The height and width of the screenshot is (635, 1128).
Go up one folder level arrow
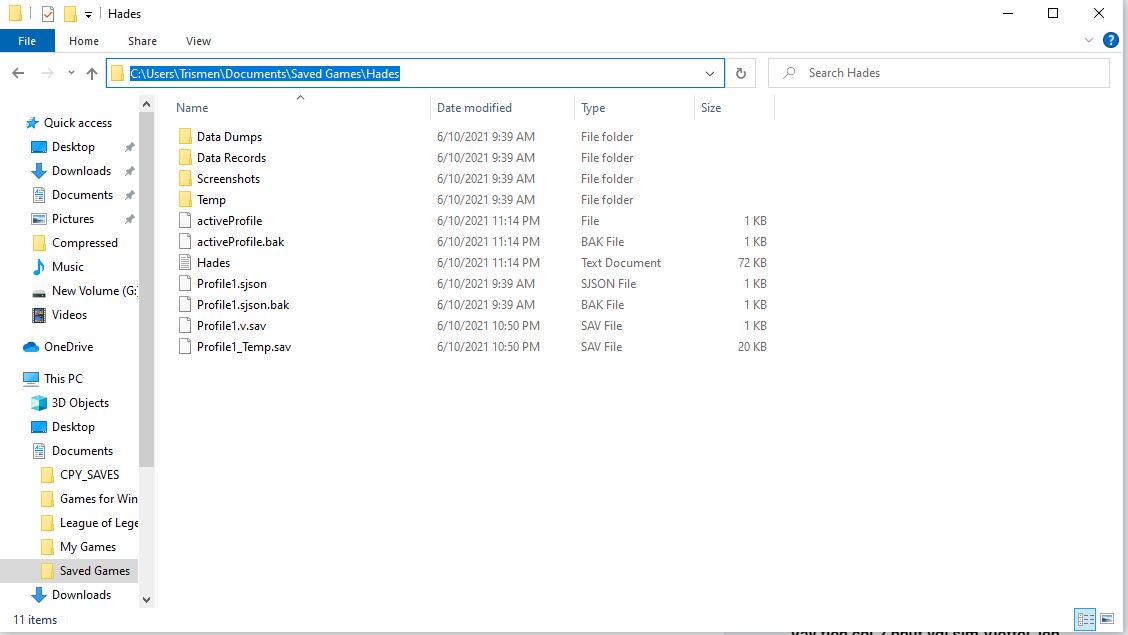(92, 73)
